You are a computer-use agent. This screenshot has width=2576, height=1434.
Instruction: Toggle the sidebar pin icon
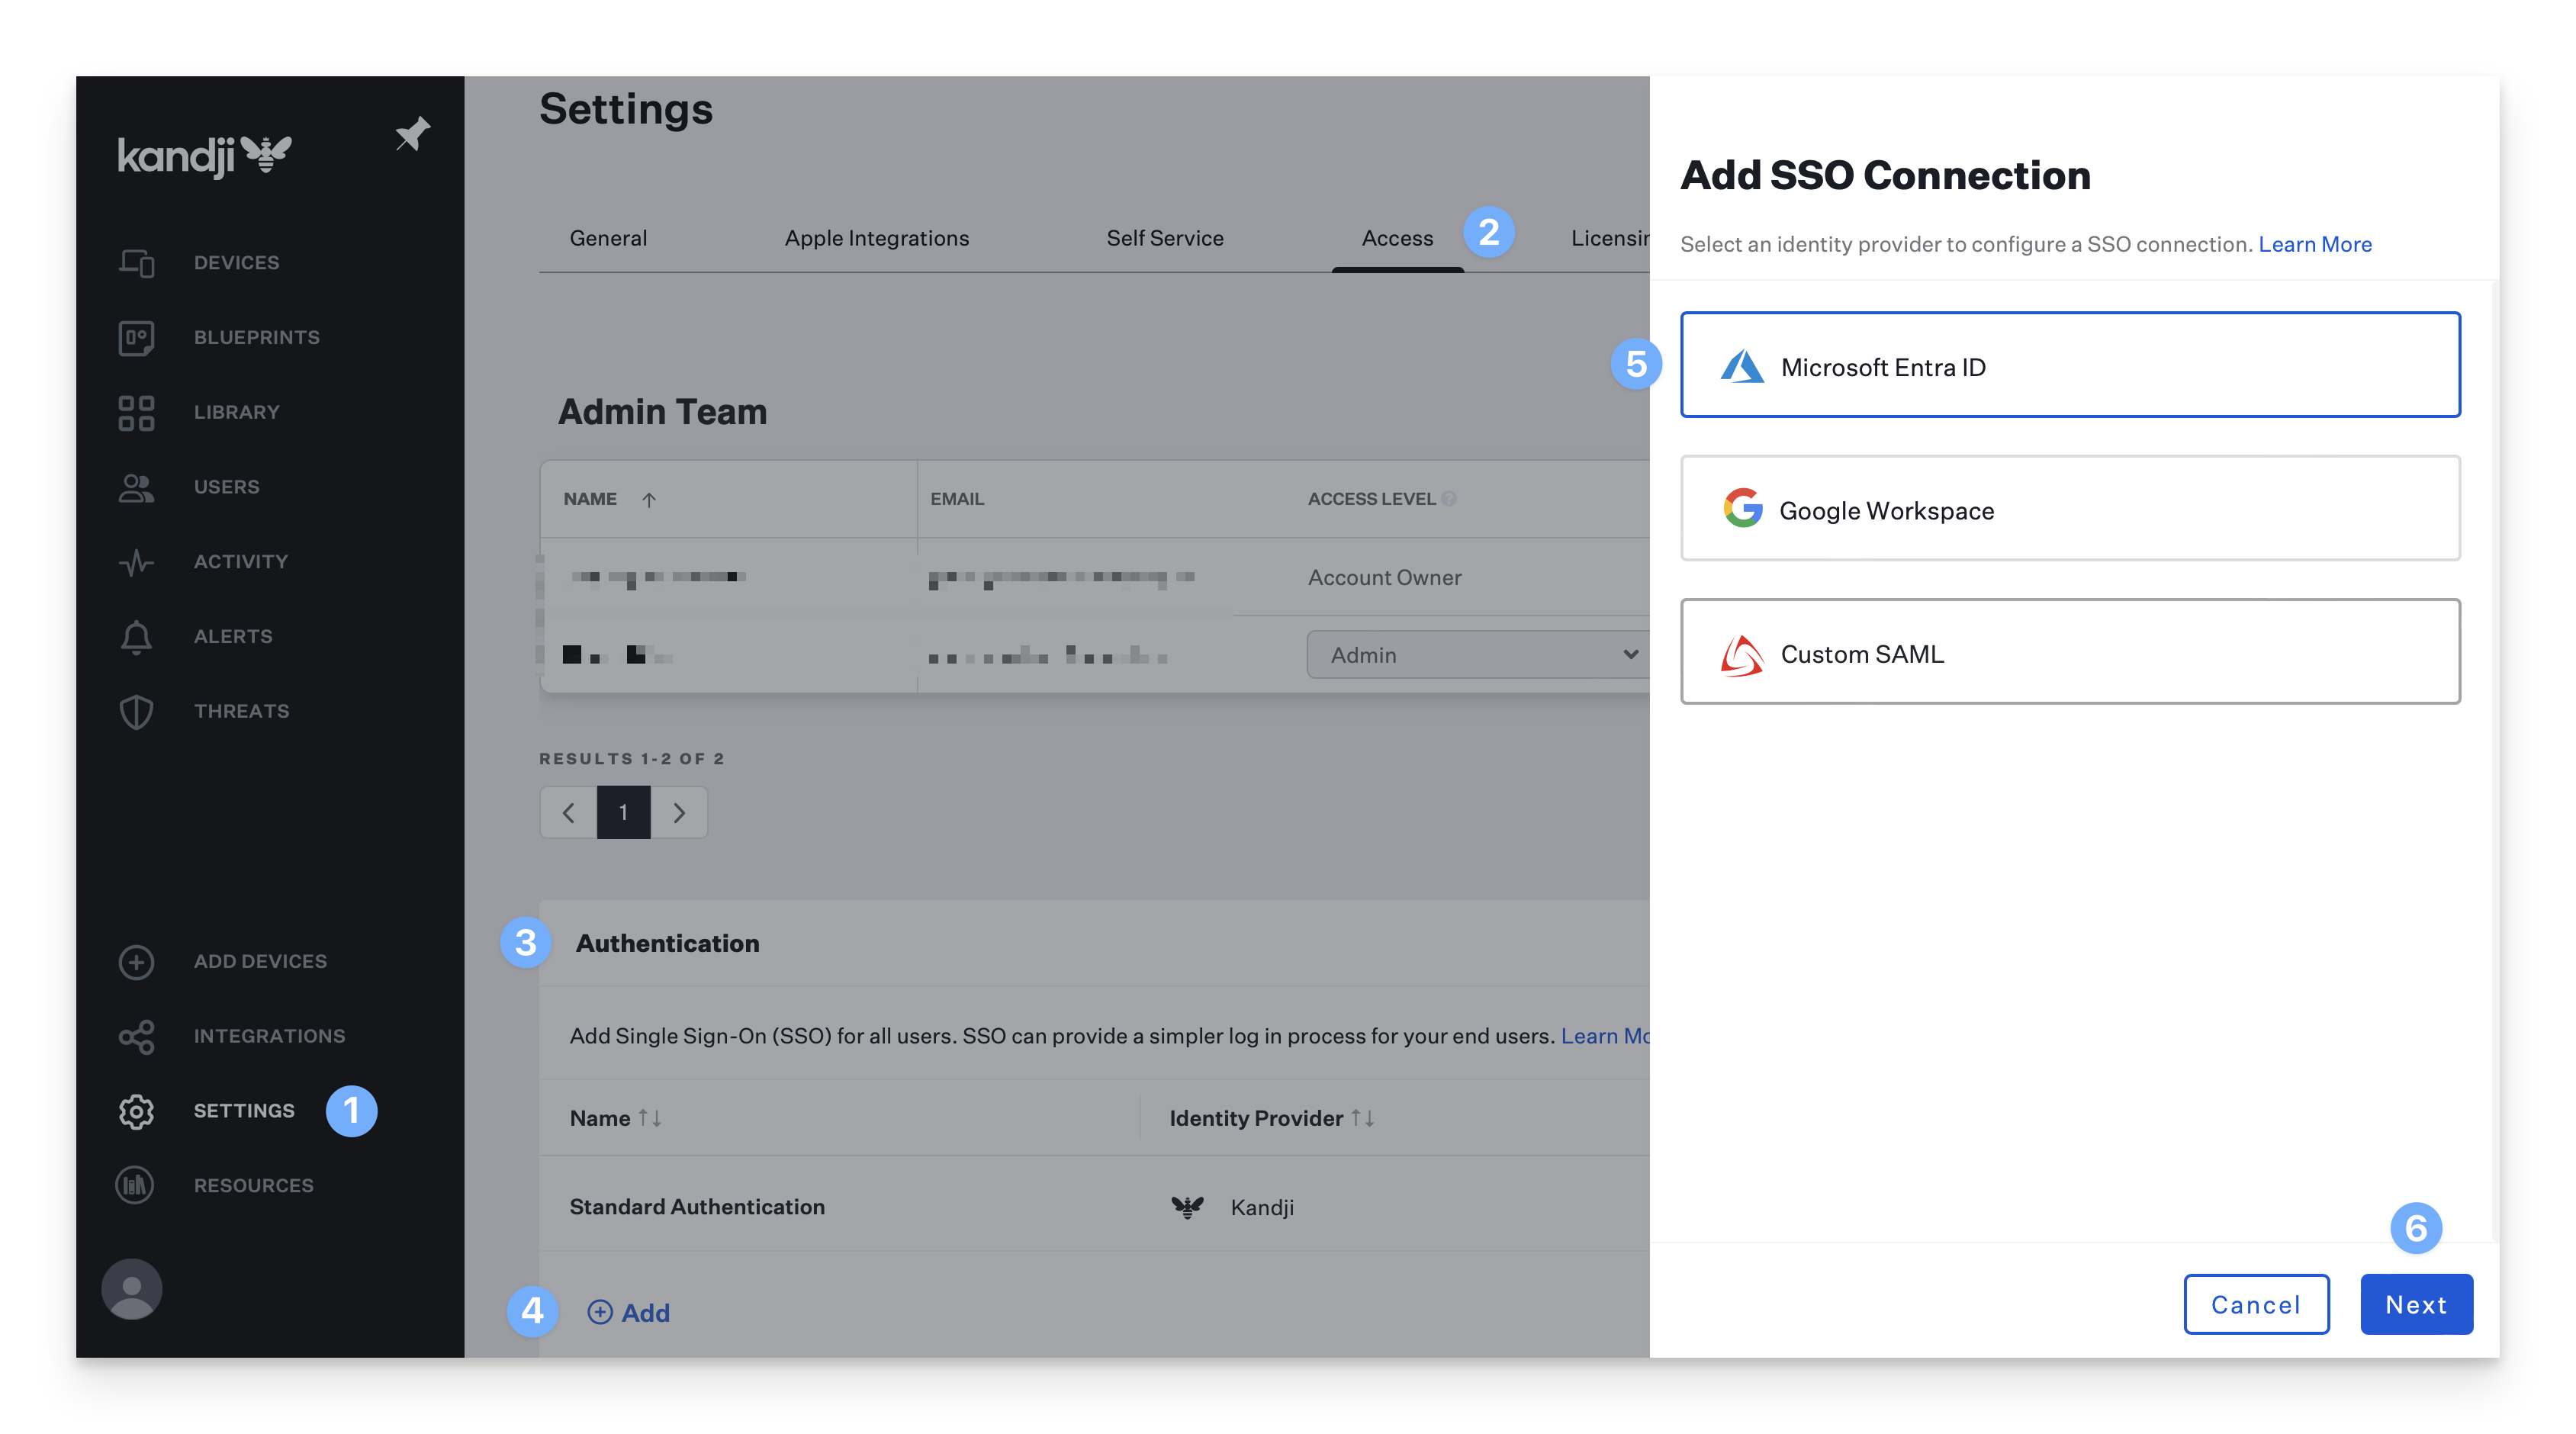[x=412, y=134]
